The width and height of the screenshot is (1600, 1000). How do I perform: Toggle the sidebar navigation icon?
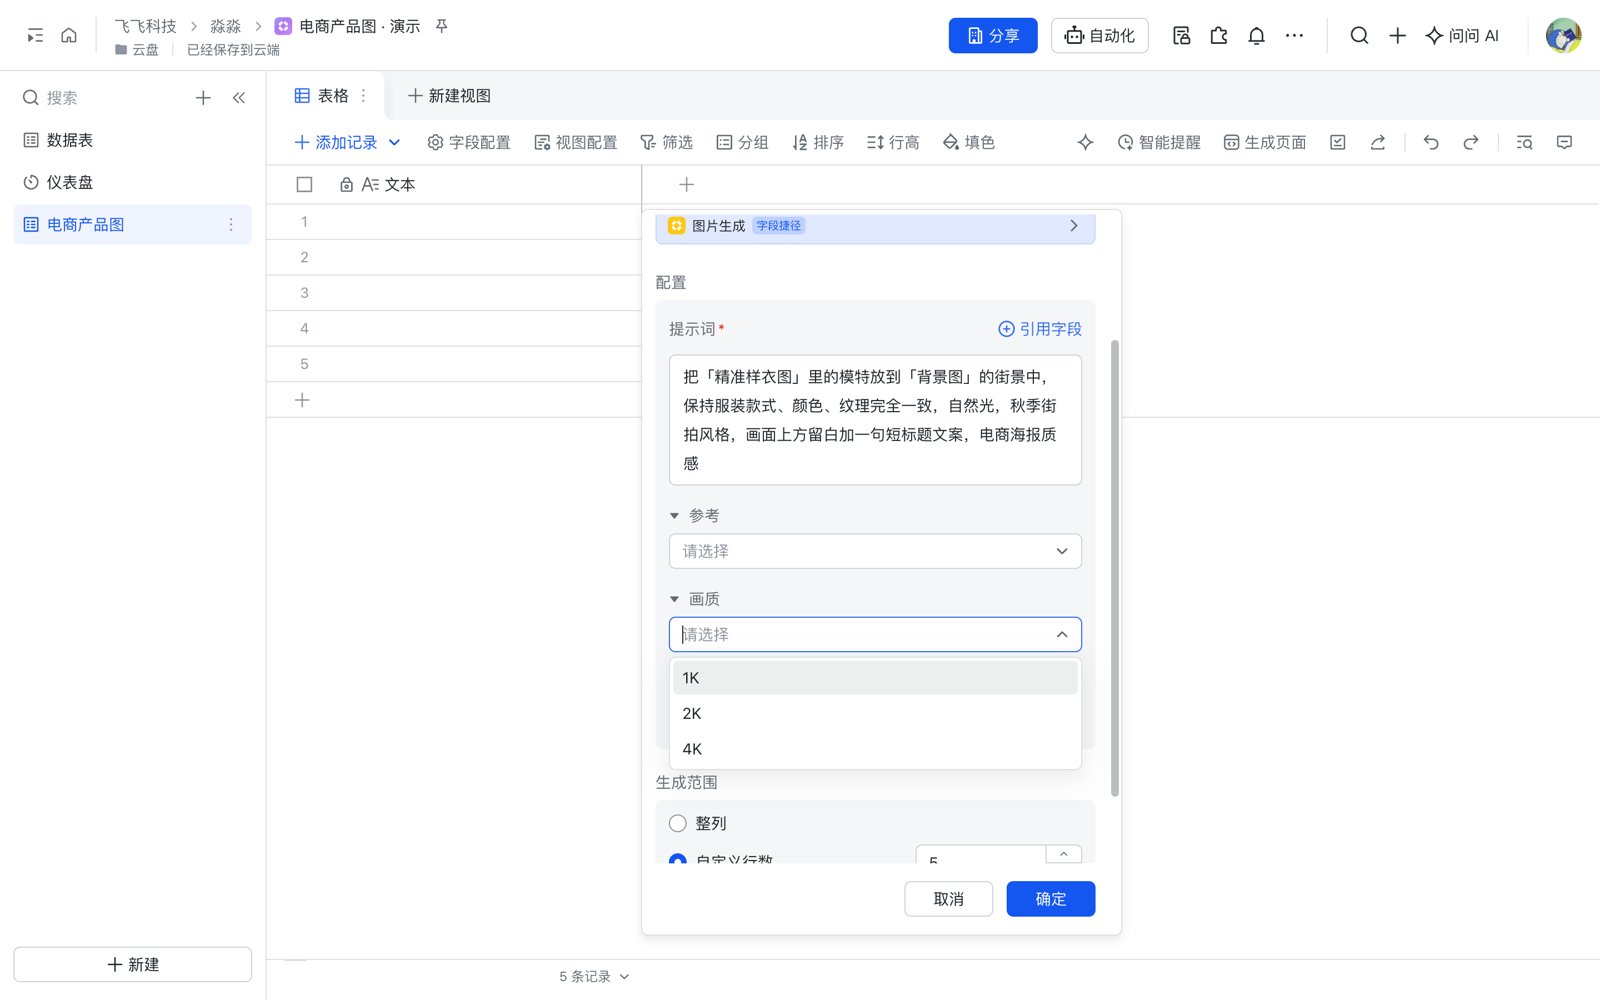tap(35, 36)
